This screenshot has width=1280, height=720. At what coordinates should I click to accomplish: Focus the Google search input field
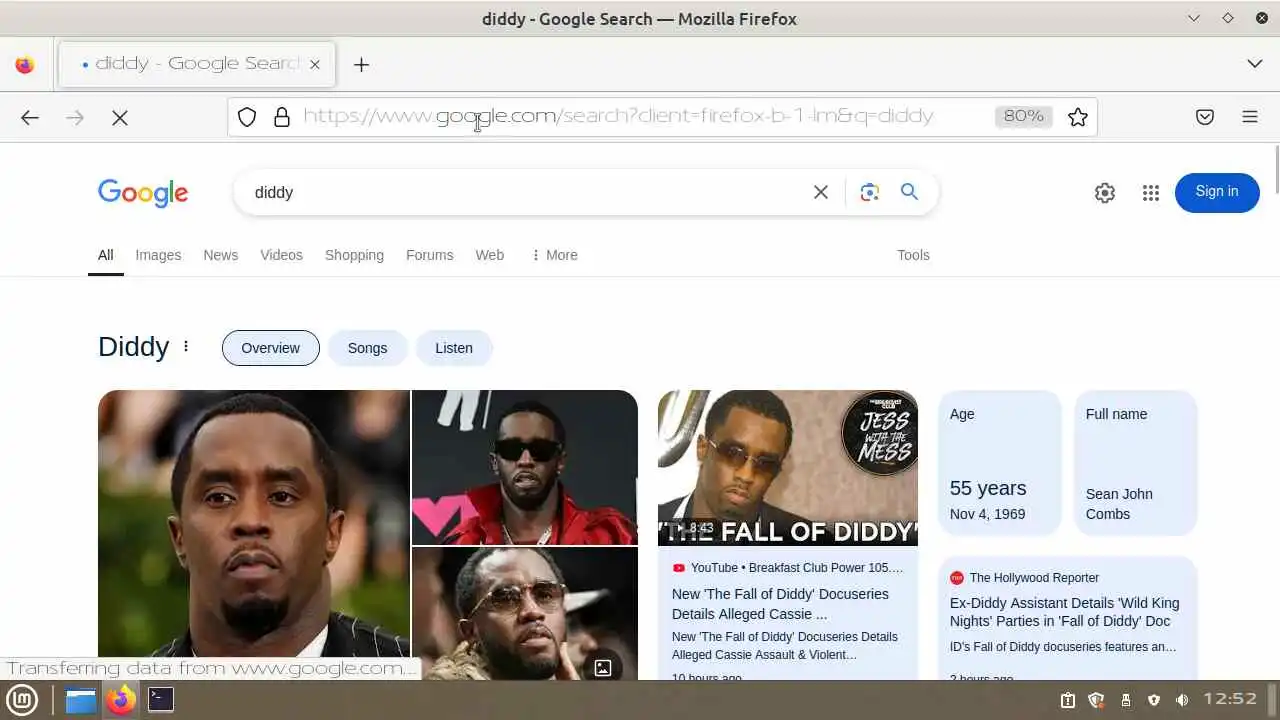525,192
